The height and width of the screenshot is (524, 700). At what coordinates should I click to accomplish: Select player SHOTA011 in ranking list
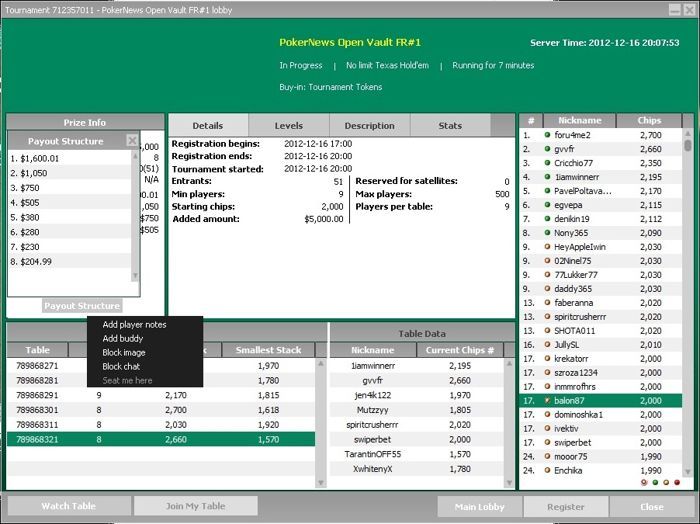601,330
